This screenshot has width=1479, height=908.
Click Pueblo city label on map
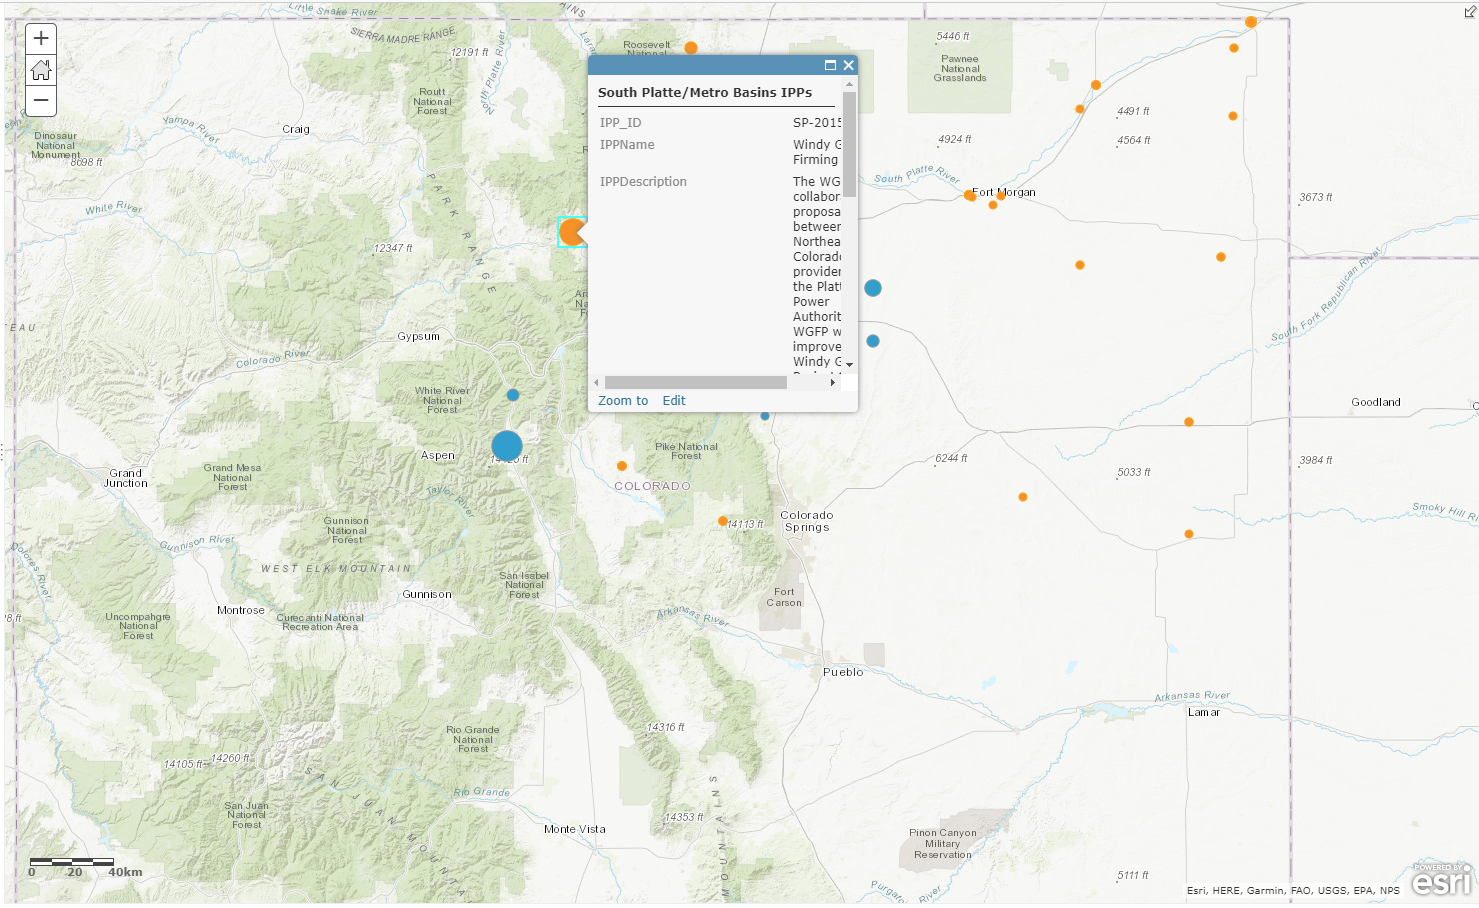(x=843, y=672)
